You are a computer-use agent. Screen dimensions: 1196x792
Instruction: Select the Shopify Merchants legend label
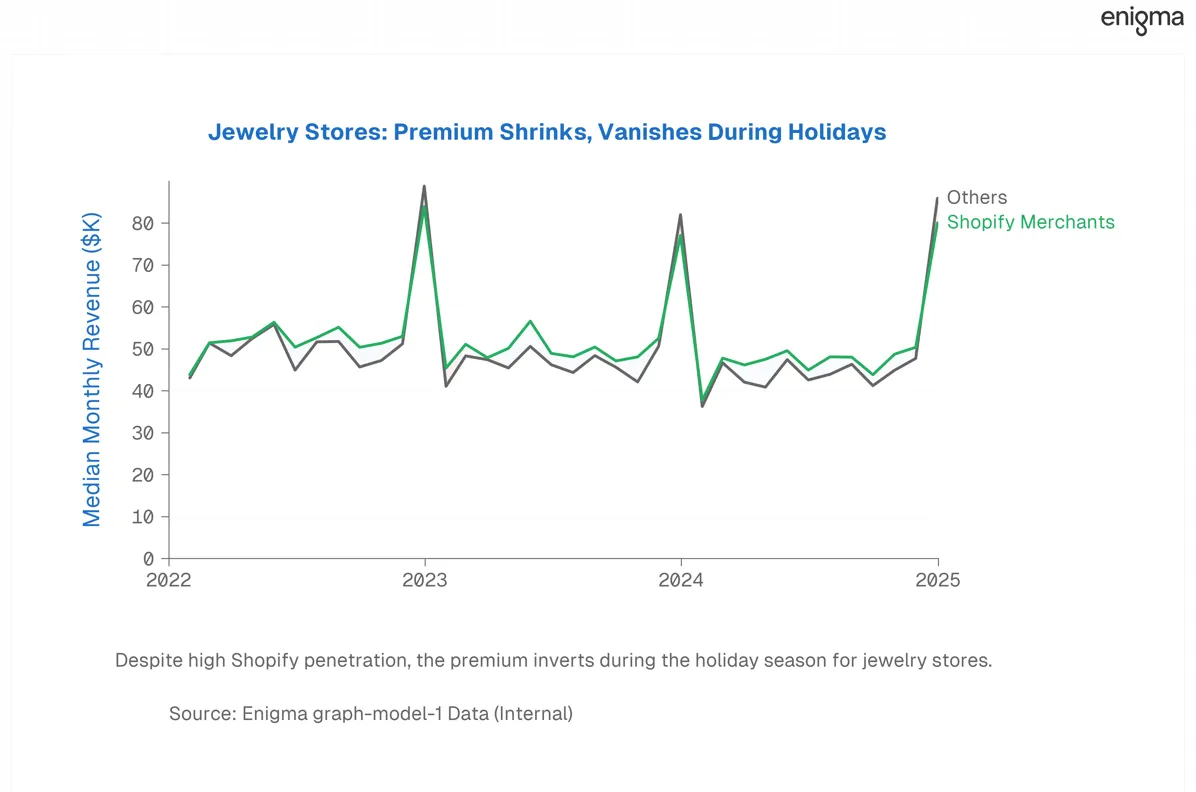1030,222
